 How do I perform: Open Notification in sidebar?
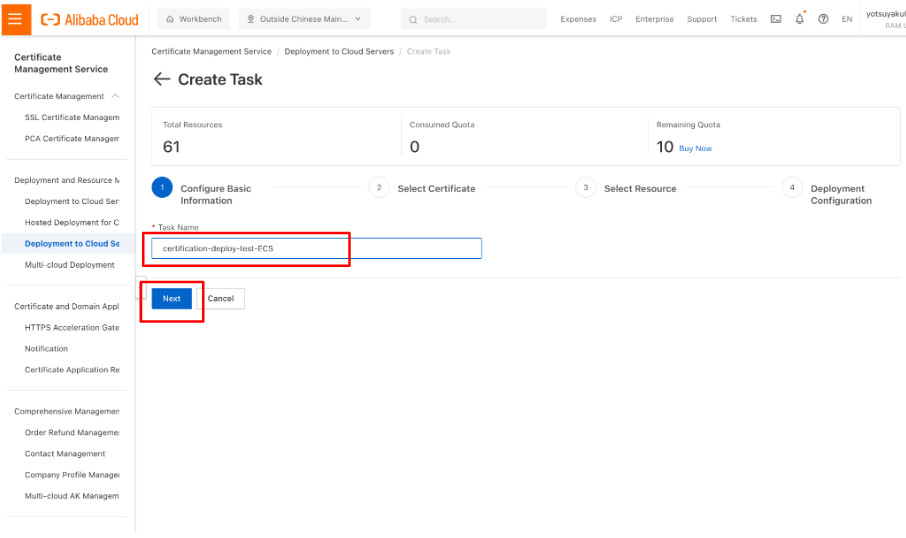46,348
